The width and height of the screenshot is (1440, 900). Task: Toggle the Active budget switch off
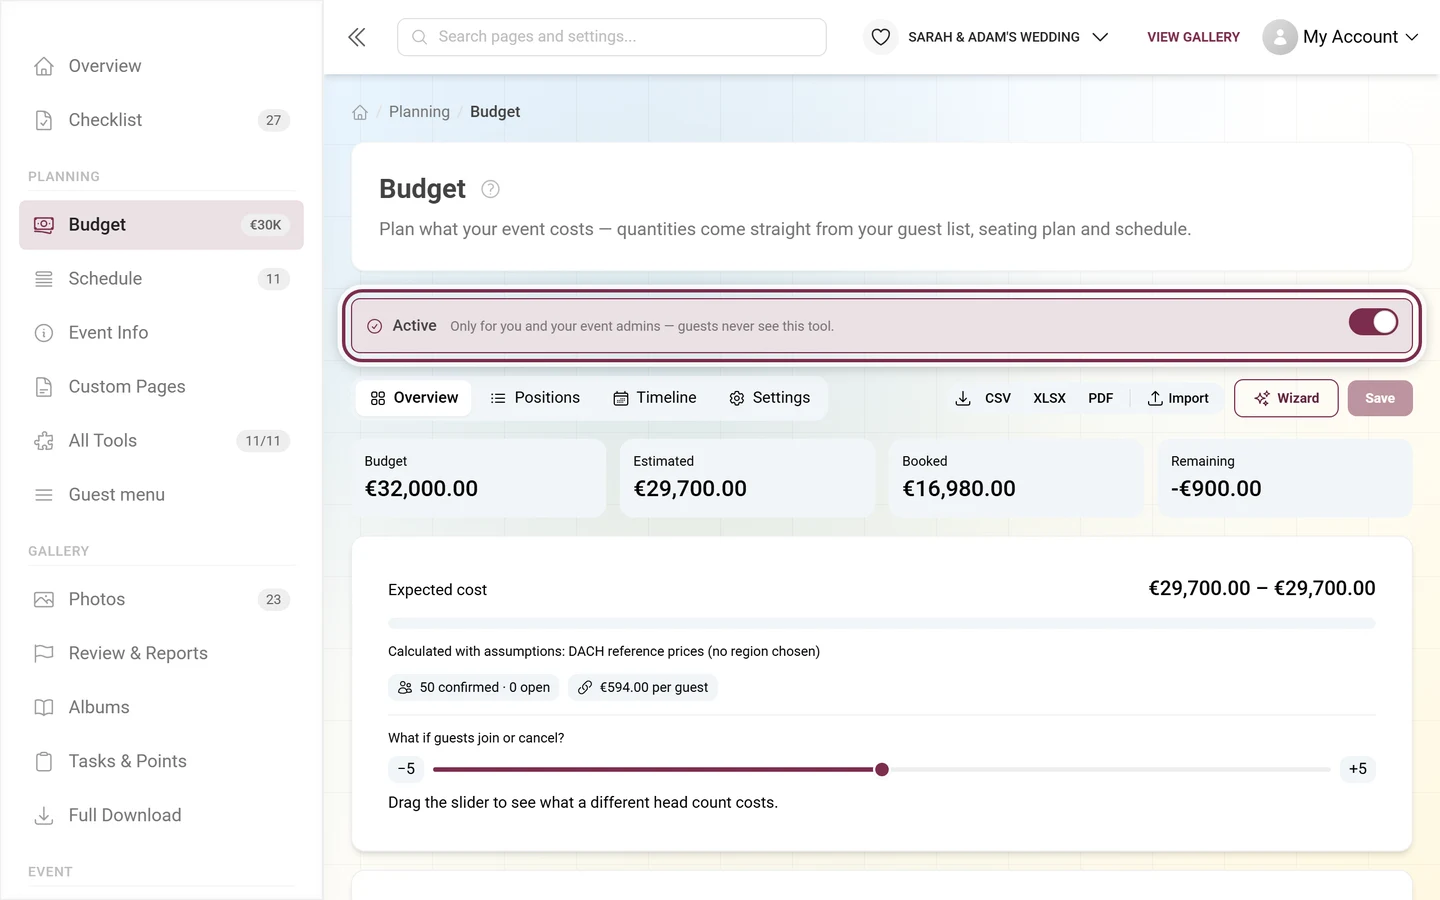pos(1373,322)
